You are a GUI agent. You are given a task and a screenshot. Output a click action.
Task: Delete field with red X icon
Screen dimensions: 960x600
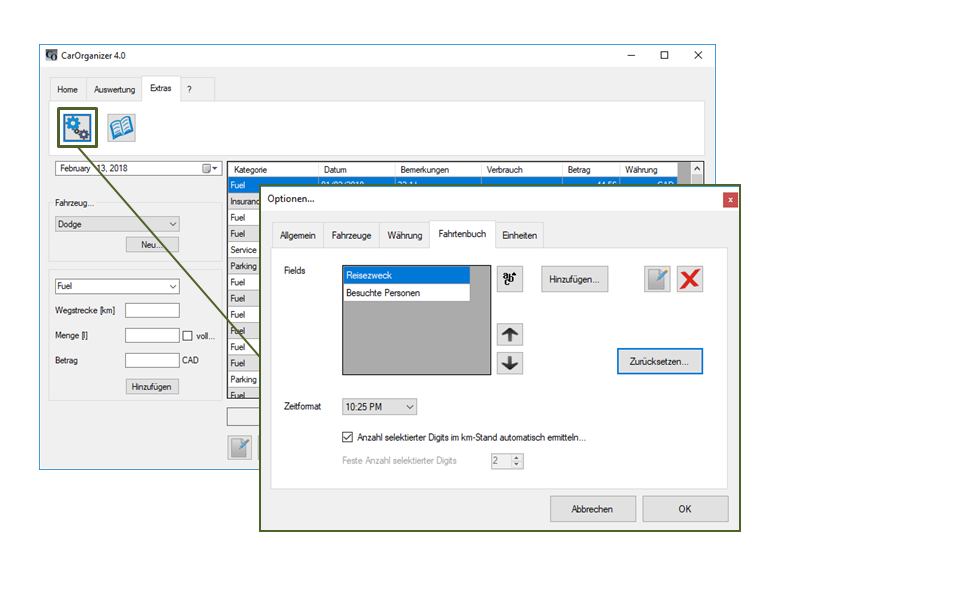690,280
